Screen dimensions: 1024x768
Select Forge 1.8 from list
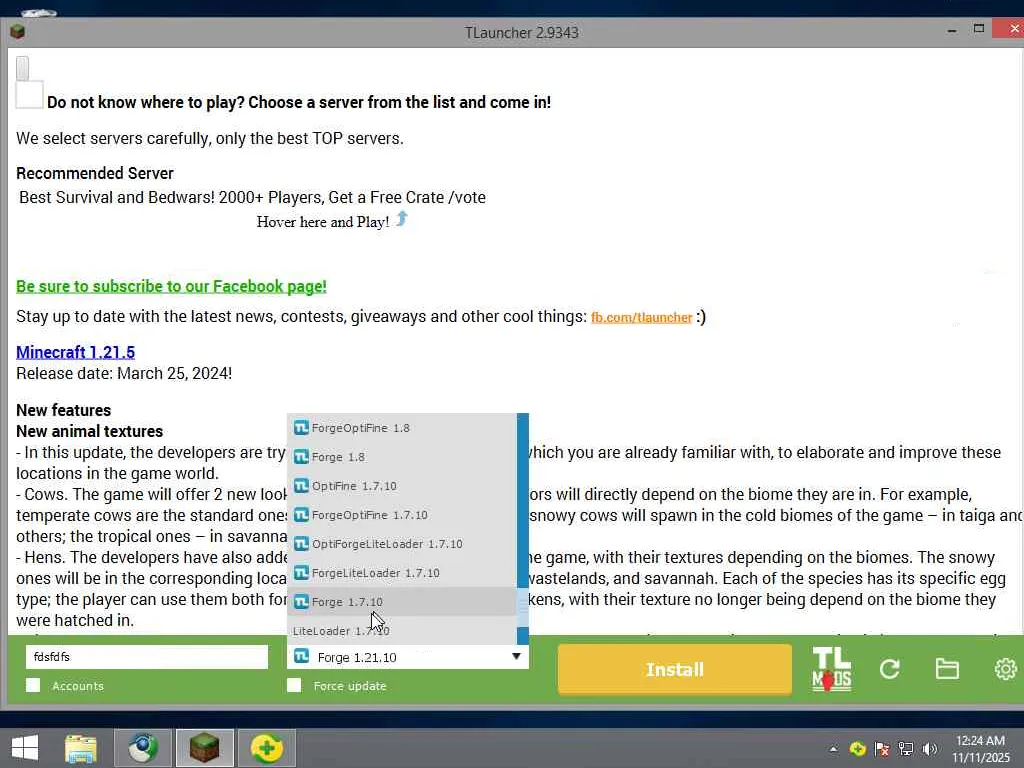click(x=402, y=456)
